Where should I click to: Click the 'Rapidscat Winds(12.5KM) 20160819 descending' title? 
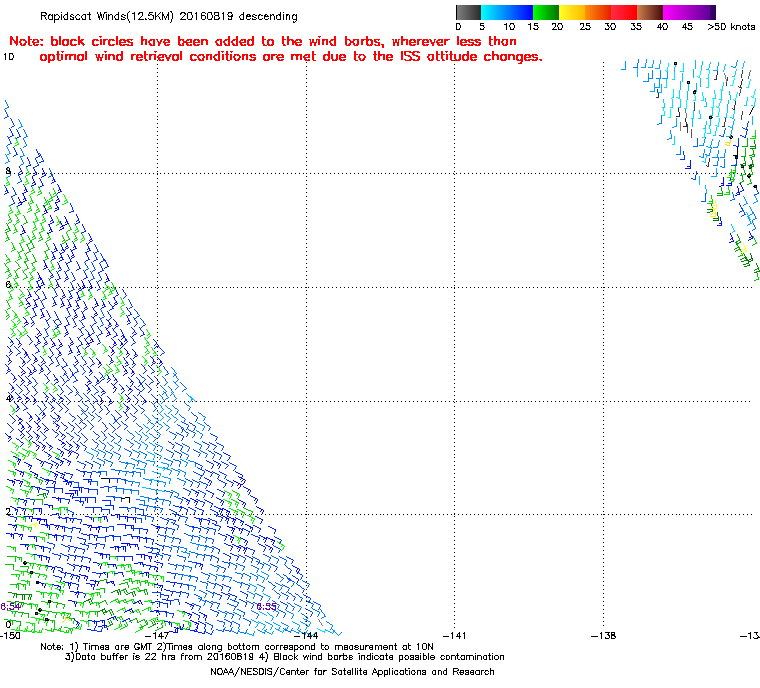pyautogui.click(x=169, y=16)
